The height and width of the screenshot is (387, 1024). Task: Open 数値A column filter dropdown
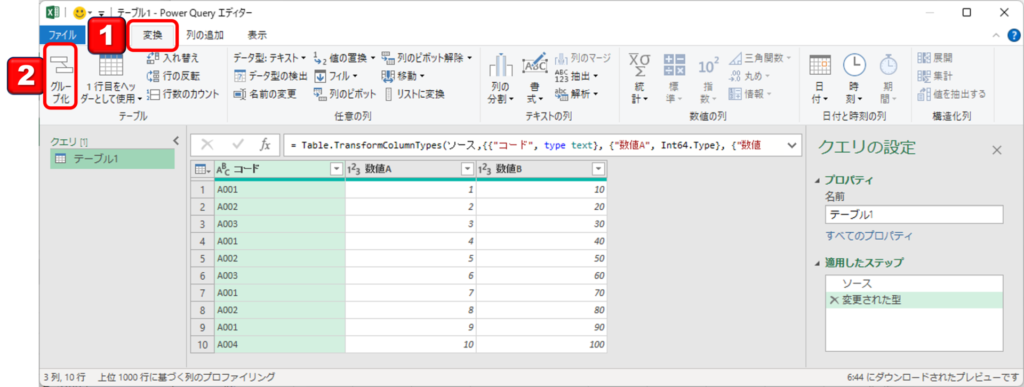tap(467, 169)
